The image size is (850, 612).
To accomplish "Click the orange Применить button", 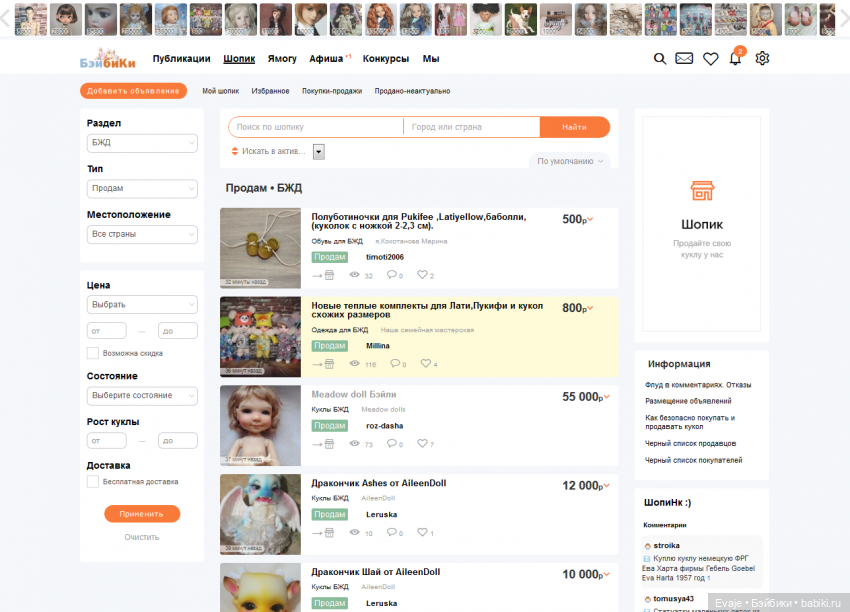I will pos(142,514).
